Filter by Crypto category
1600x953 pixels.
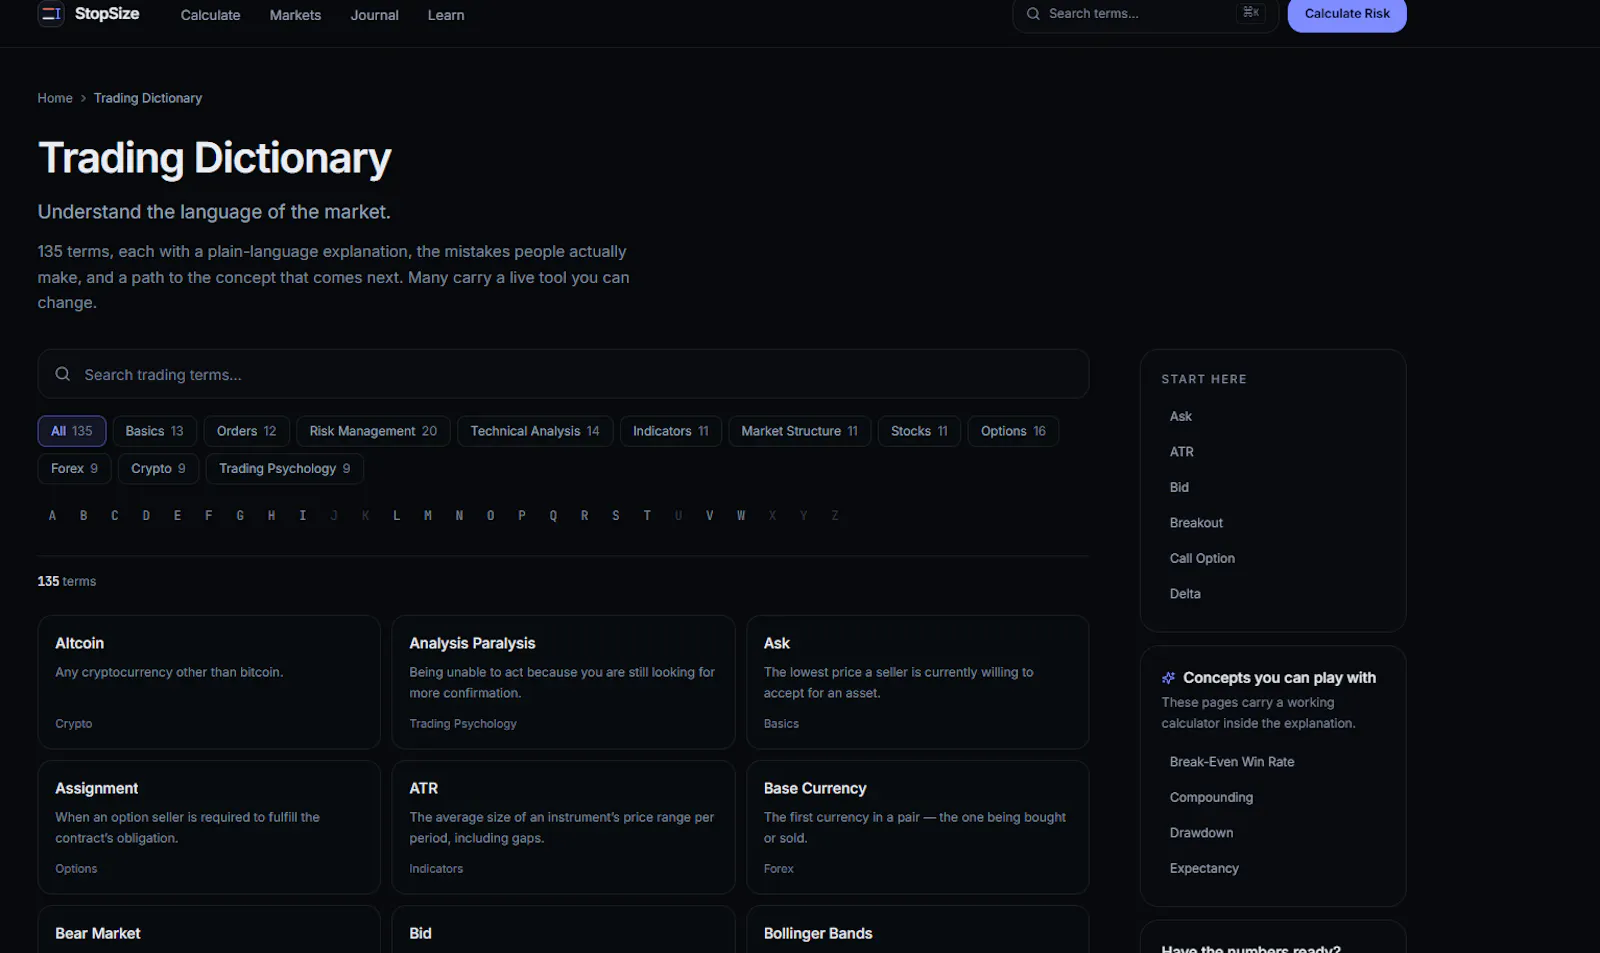[158, 468]
